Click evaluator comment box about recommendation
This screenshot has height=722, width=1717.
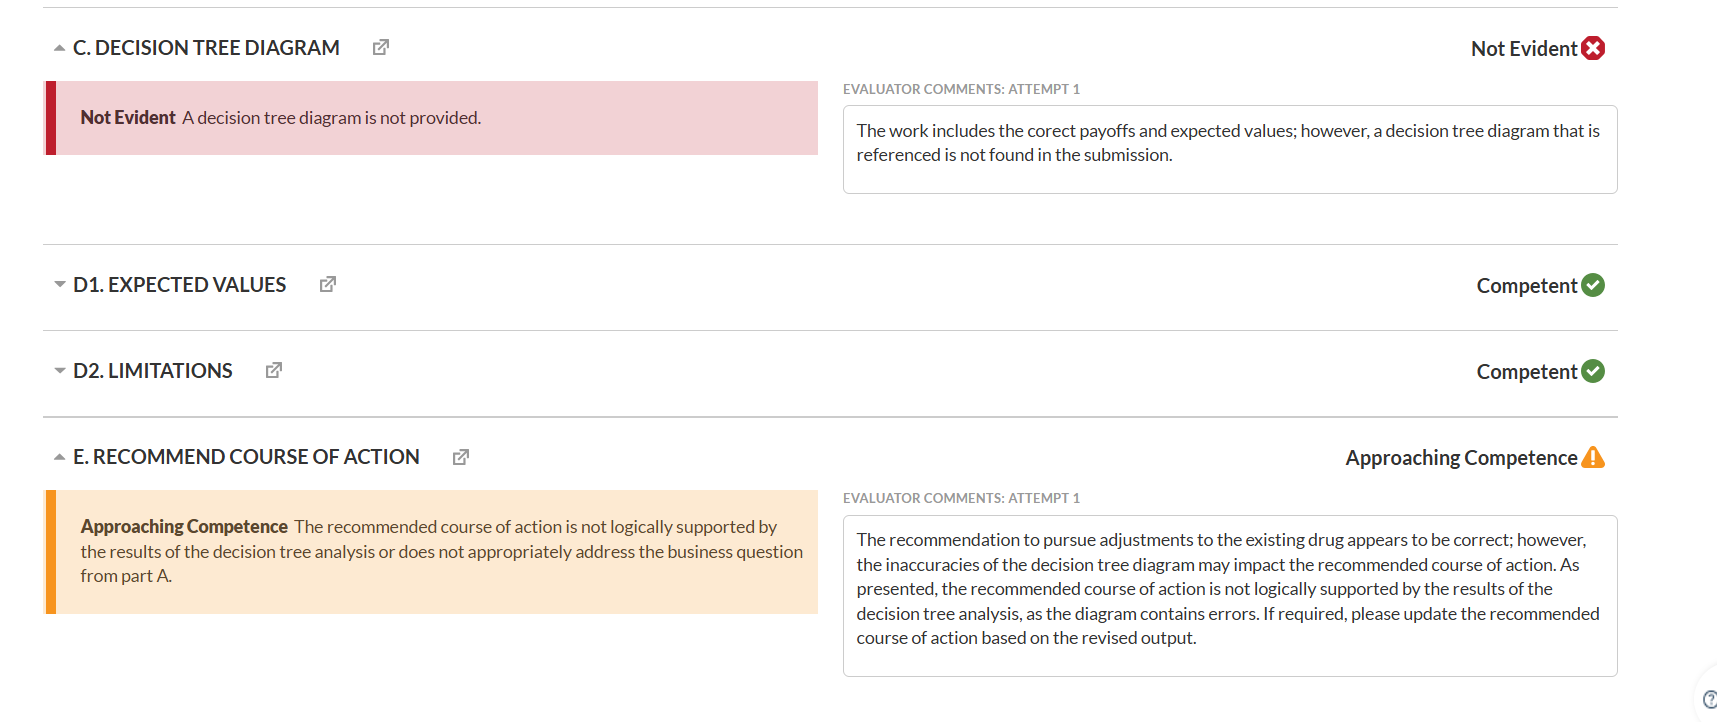click(1230, 595)
